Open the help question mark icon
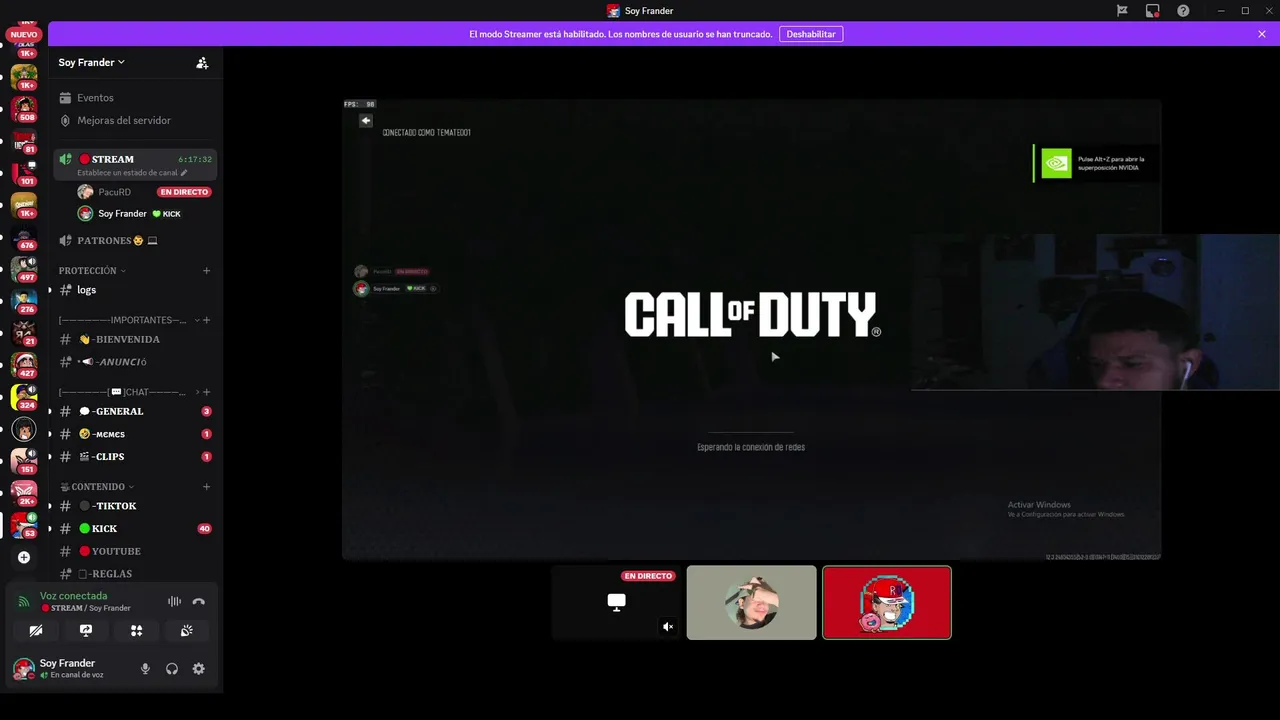Image resolution: width=1280 pixels, height=720 pixels. click(1183, 10)
